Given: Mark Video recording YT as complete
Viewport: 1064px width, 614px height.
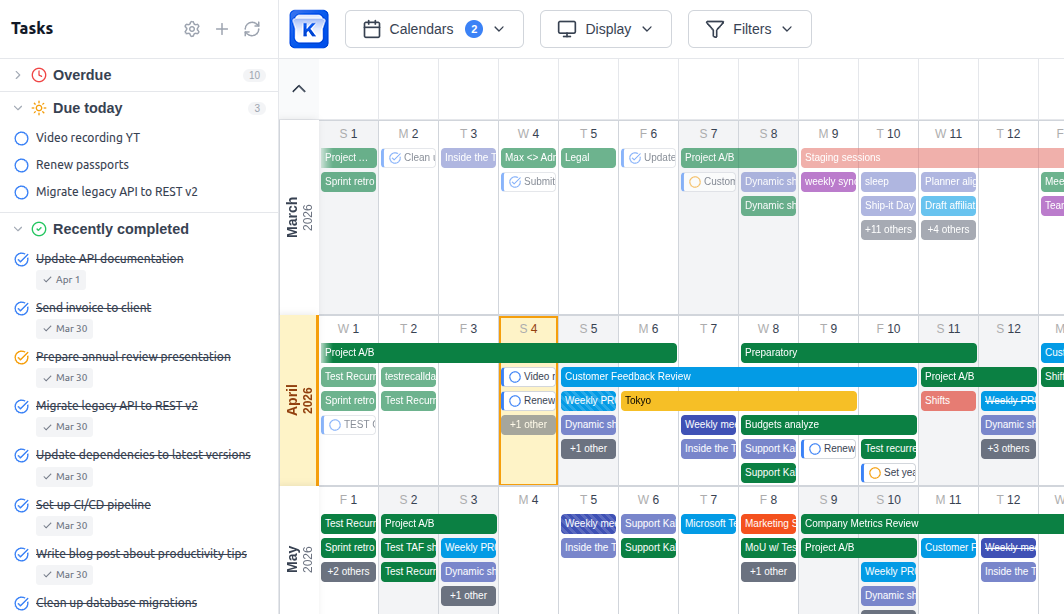Looking at the screenshot, I should (x=22, y=138).
